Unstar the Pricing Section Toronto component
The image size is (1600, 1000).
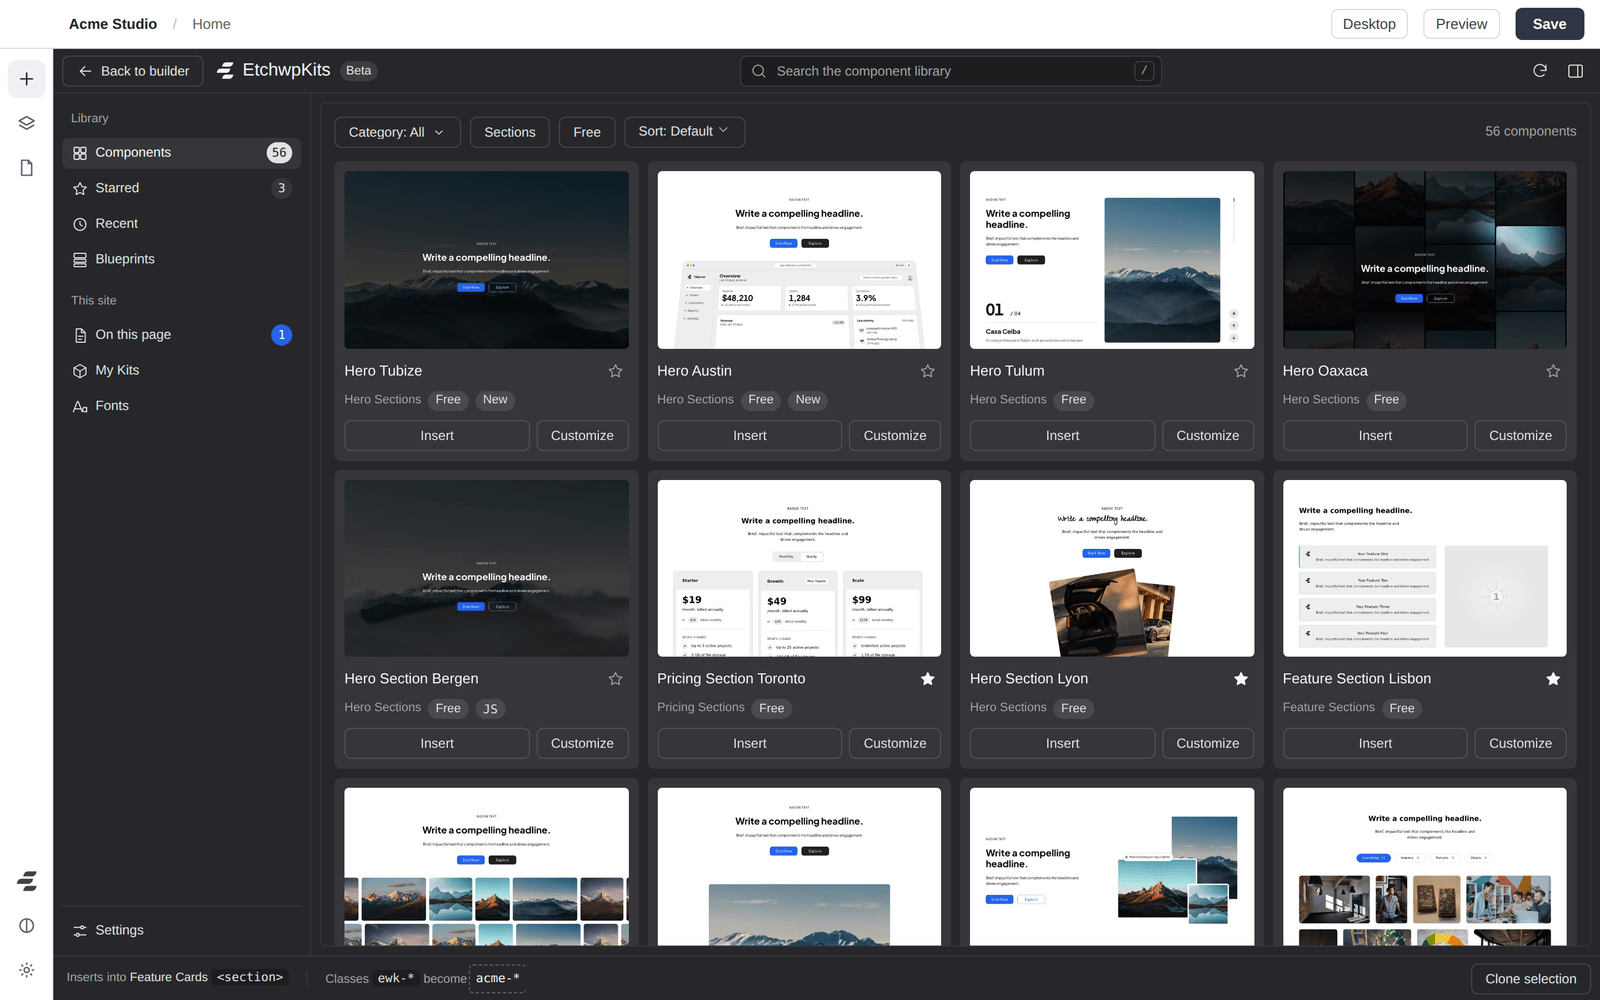pyautogui.click(x=927, y=679)
